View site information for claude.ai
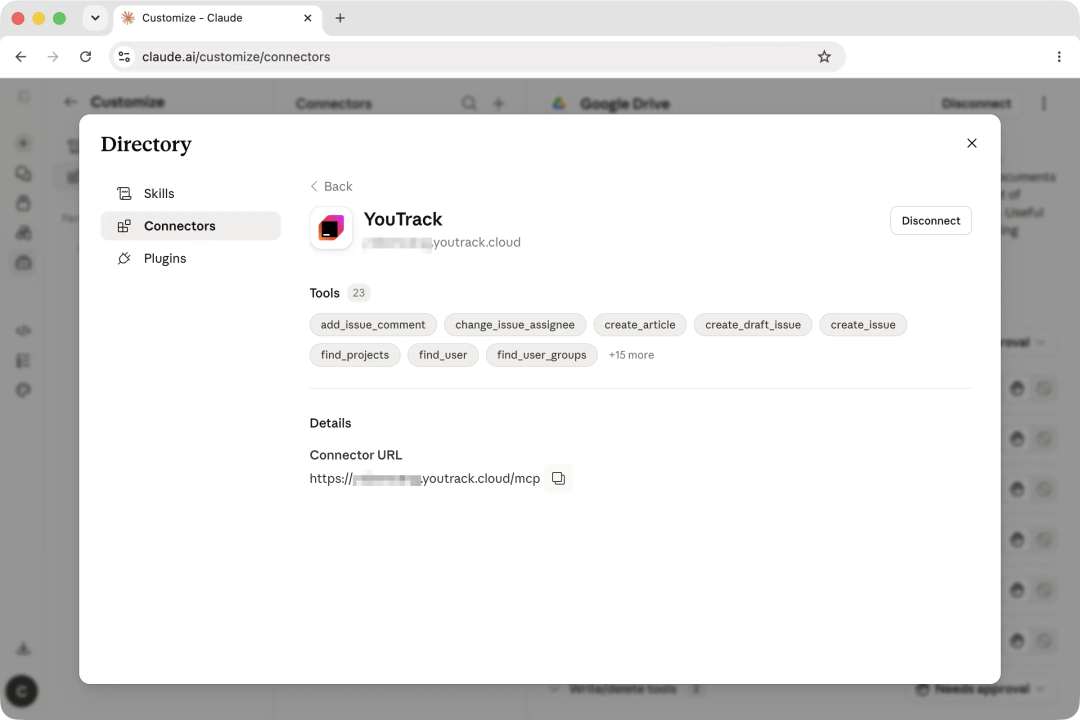Image resolution: width=1080 pixels, height=720 pixels. point(124,56)
